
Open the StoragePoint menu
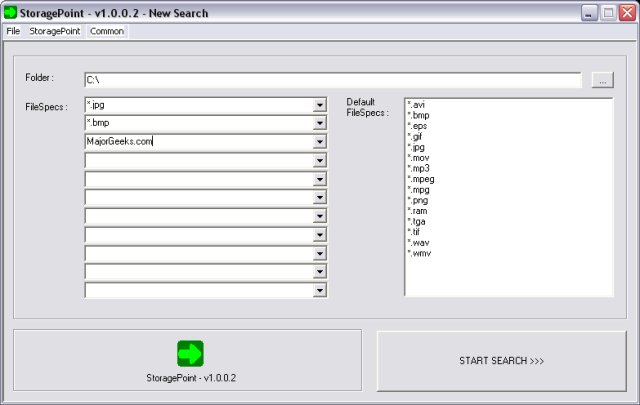[55, 31]
